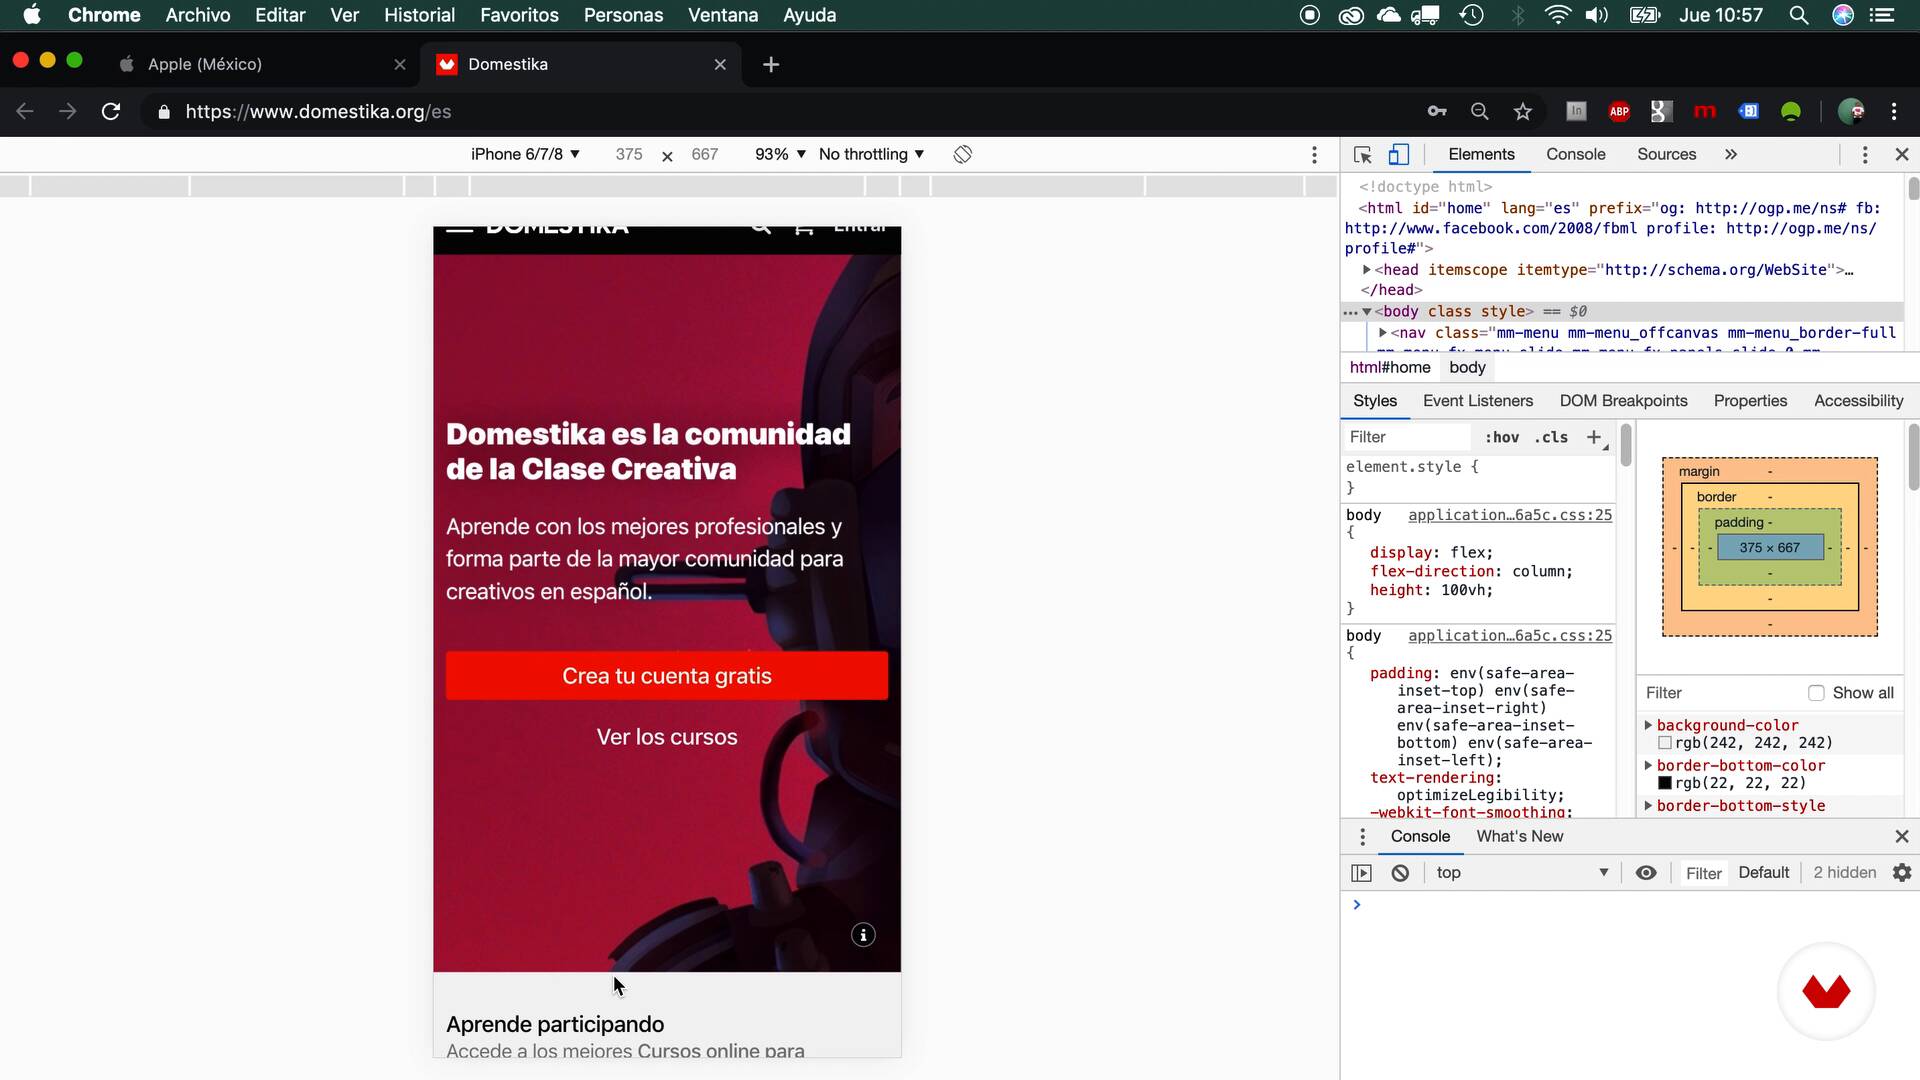Toggle the device toolbar icon
Screen dimensions: 1920x1080
click(1399, 154)
